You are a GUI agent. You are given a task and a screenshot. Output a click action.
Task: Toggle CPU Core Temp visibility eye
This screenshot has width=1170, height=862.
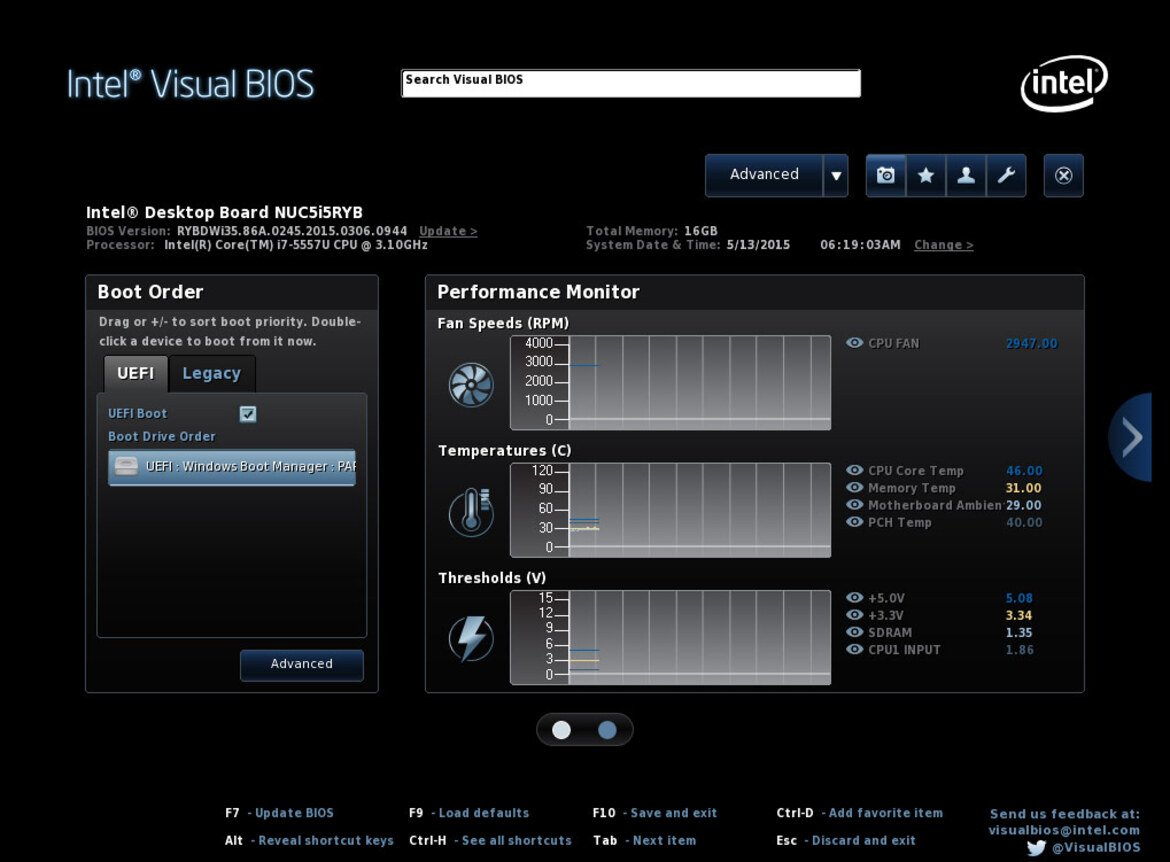tap(854, 470)
